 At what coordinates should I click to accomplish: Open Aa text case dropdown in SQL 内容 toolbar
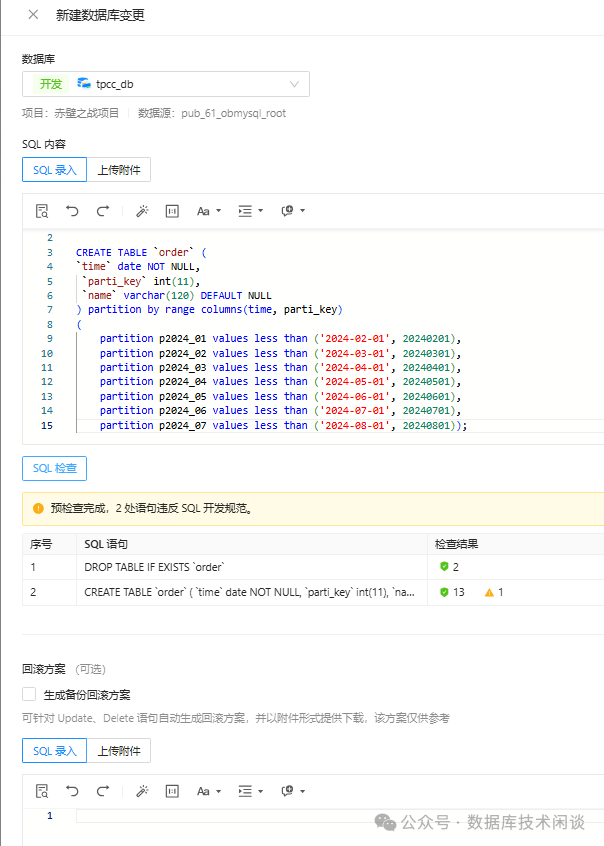coord(209,211)
